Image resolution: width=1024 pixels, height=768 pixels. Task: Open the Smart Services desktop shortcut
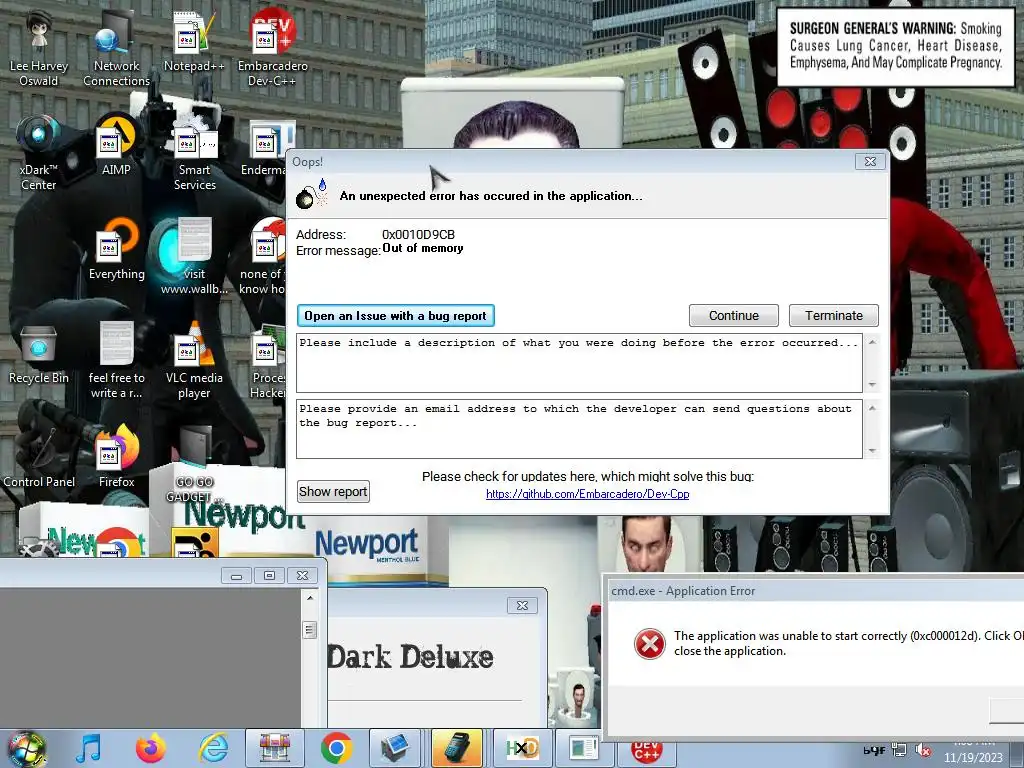coord(194,153)
